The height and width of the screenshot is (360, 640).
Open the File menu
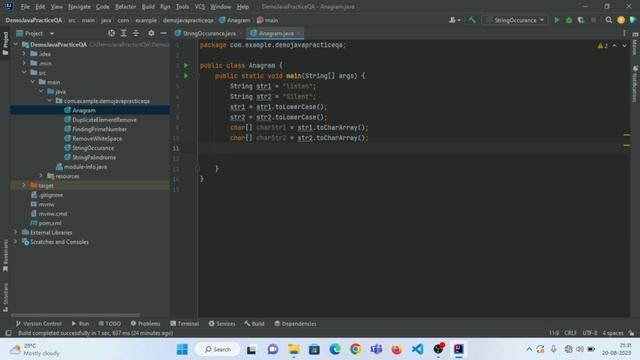click(25, 7)
